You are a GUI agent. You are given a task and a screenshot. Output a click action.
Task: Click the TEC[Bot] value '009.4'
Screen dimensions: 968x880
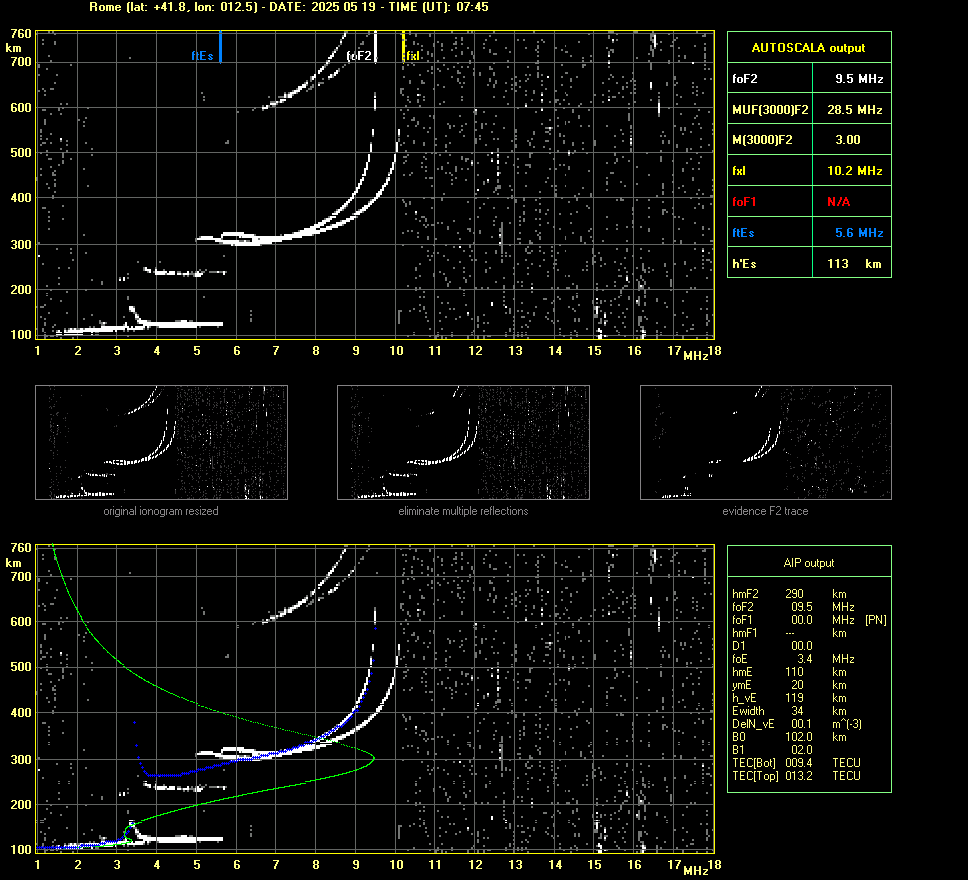coord(798,763)
